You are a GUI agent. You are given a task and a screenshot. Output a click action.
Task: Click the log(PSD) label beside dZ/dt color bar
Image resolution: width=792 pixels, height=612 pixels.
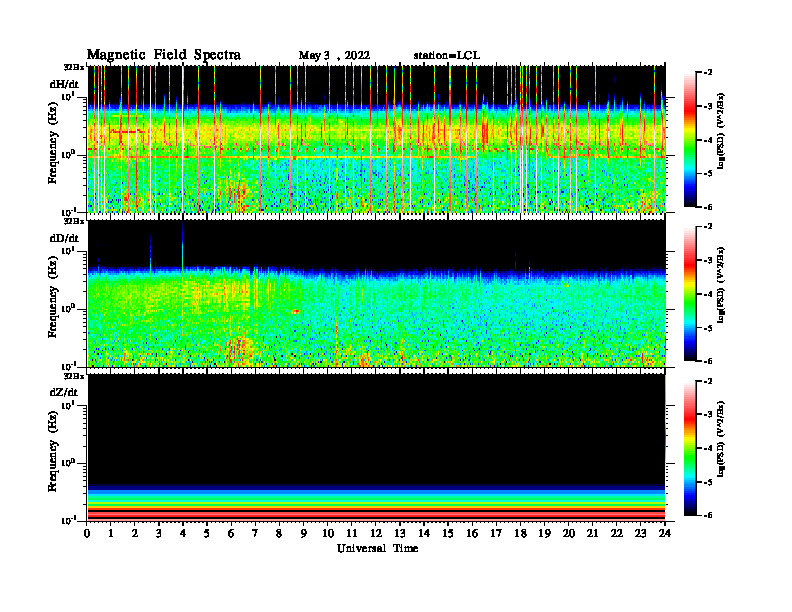tap(721, 439)
